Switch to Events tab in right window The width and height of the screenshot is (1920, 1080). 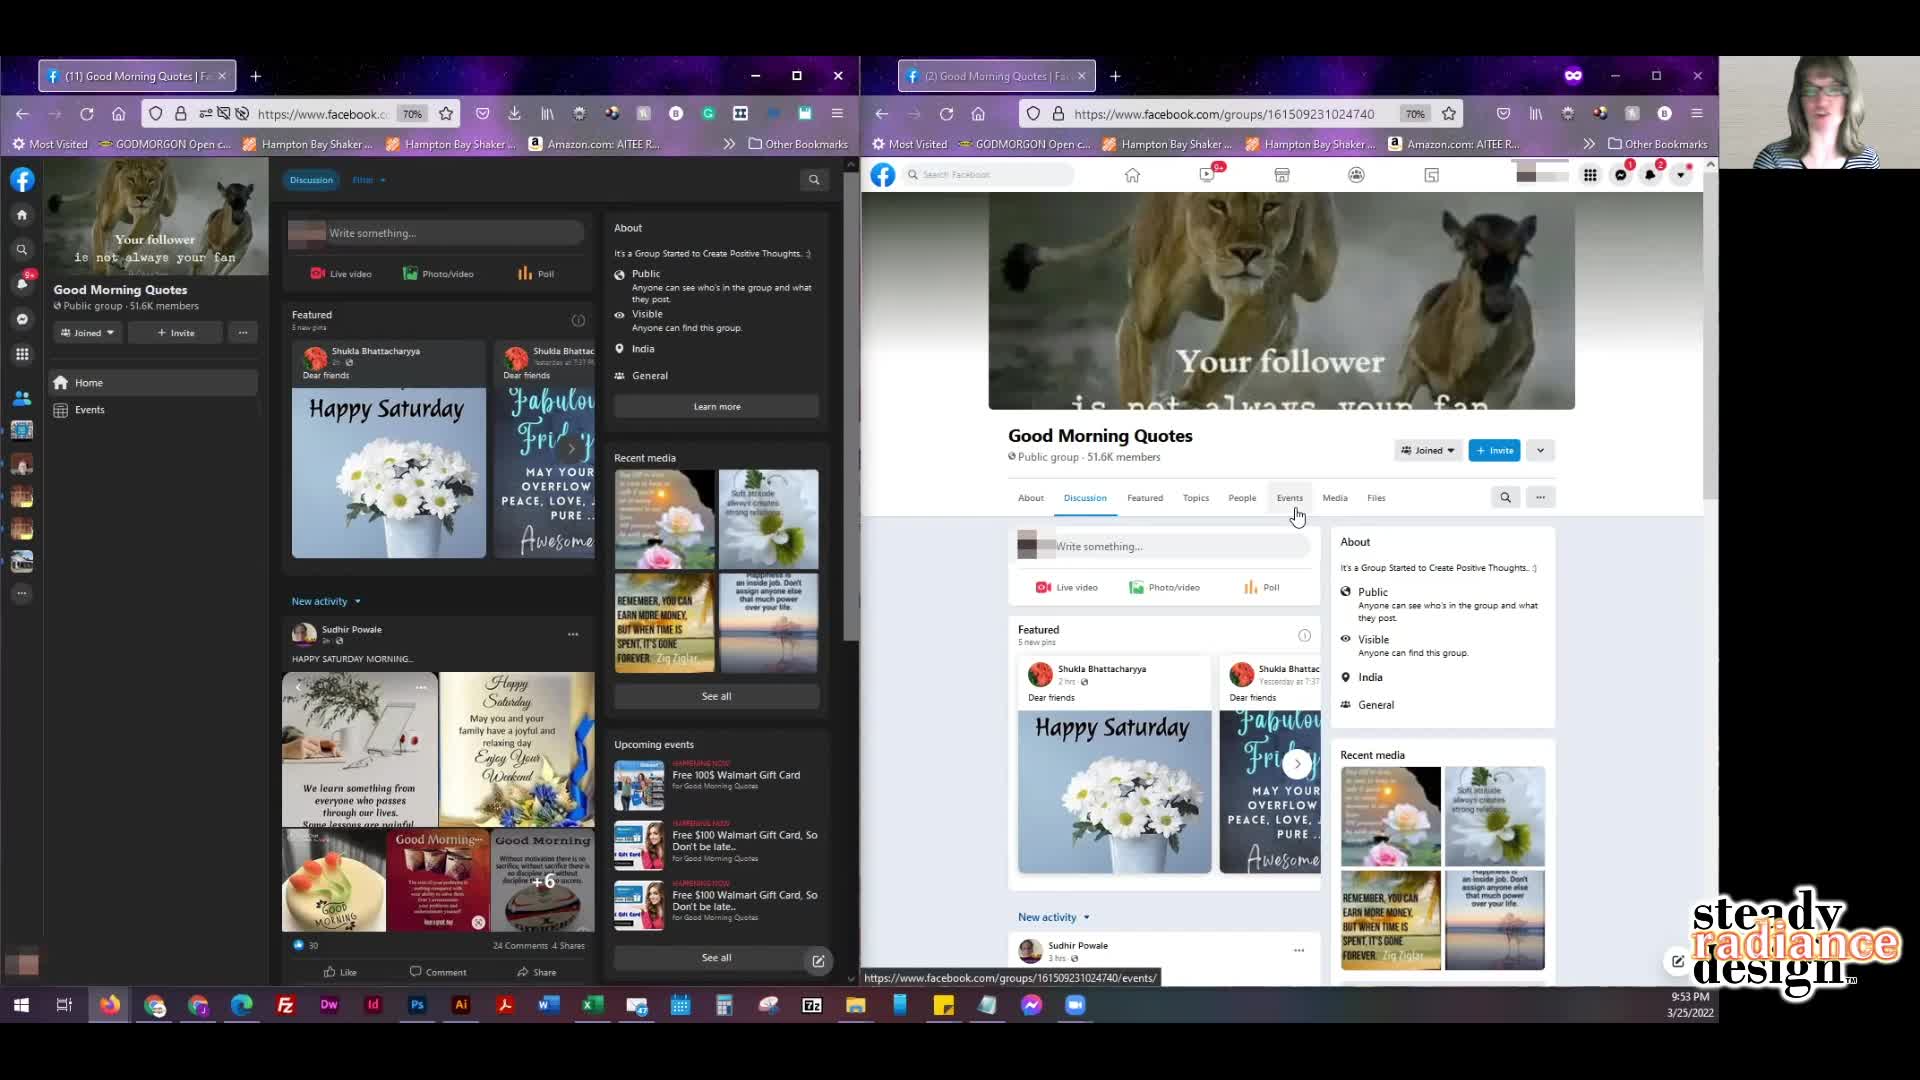[1290, 498]
